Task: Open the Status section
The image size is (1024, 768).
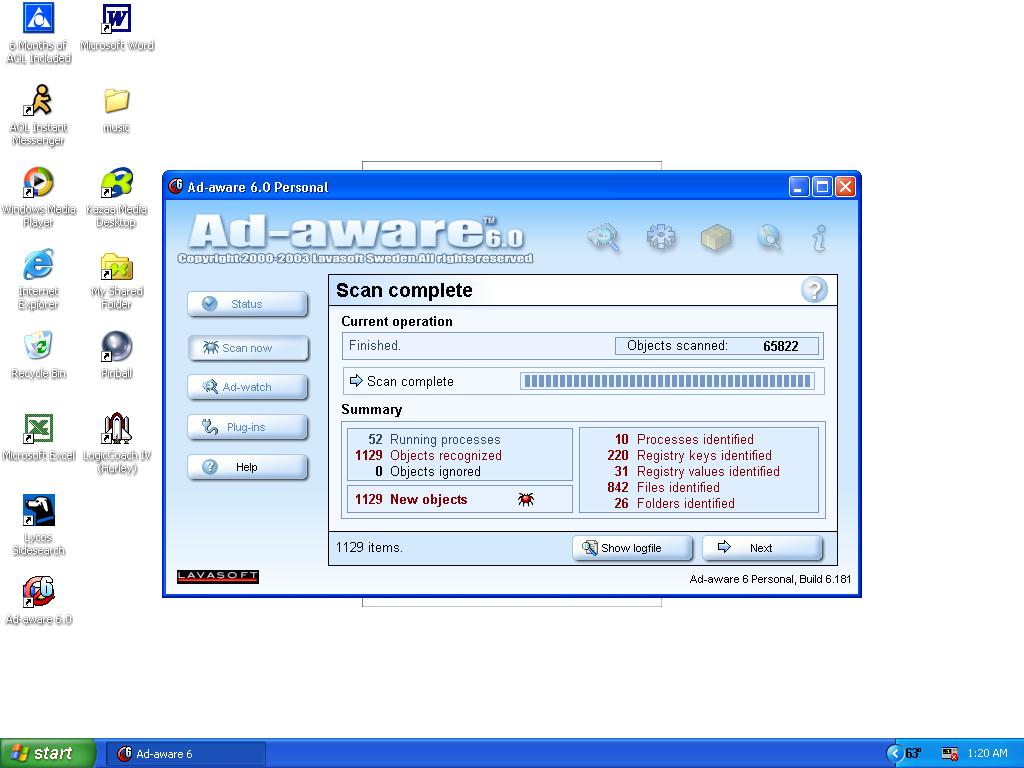Action: coord(248,304)
